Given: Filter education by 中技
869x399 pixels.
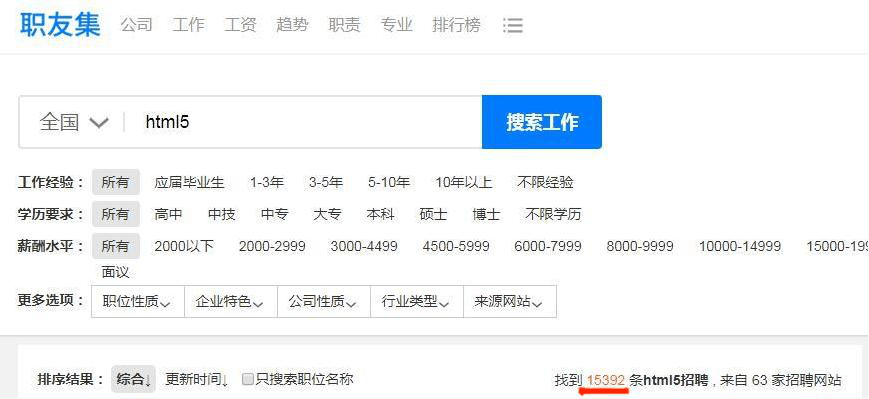Looking at the screenshot, I should tap(222, 214).
